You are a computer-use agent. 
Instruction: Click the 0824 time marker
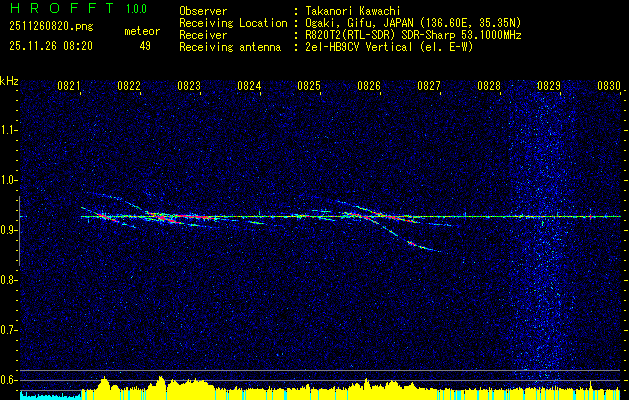click(x=249, y=85)
